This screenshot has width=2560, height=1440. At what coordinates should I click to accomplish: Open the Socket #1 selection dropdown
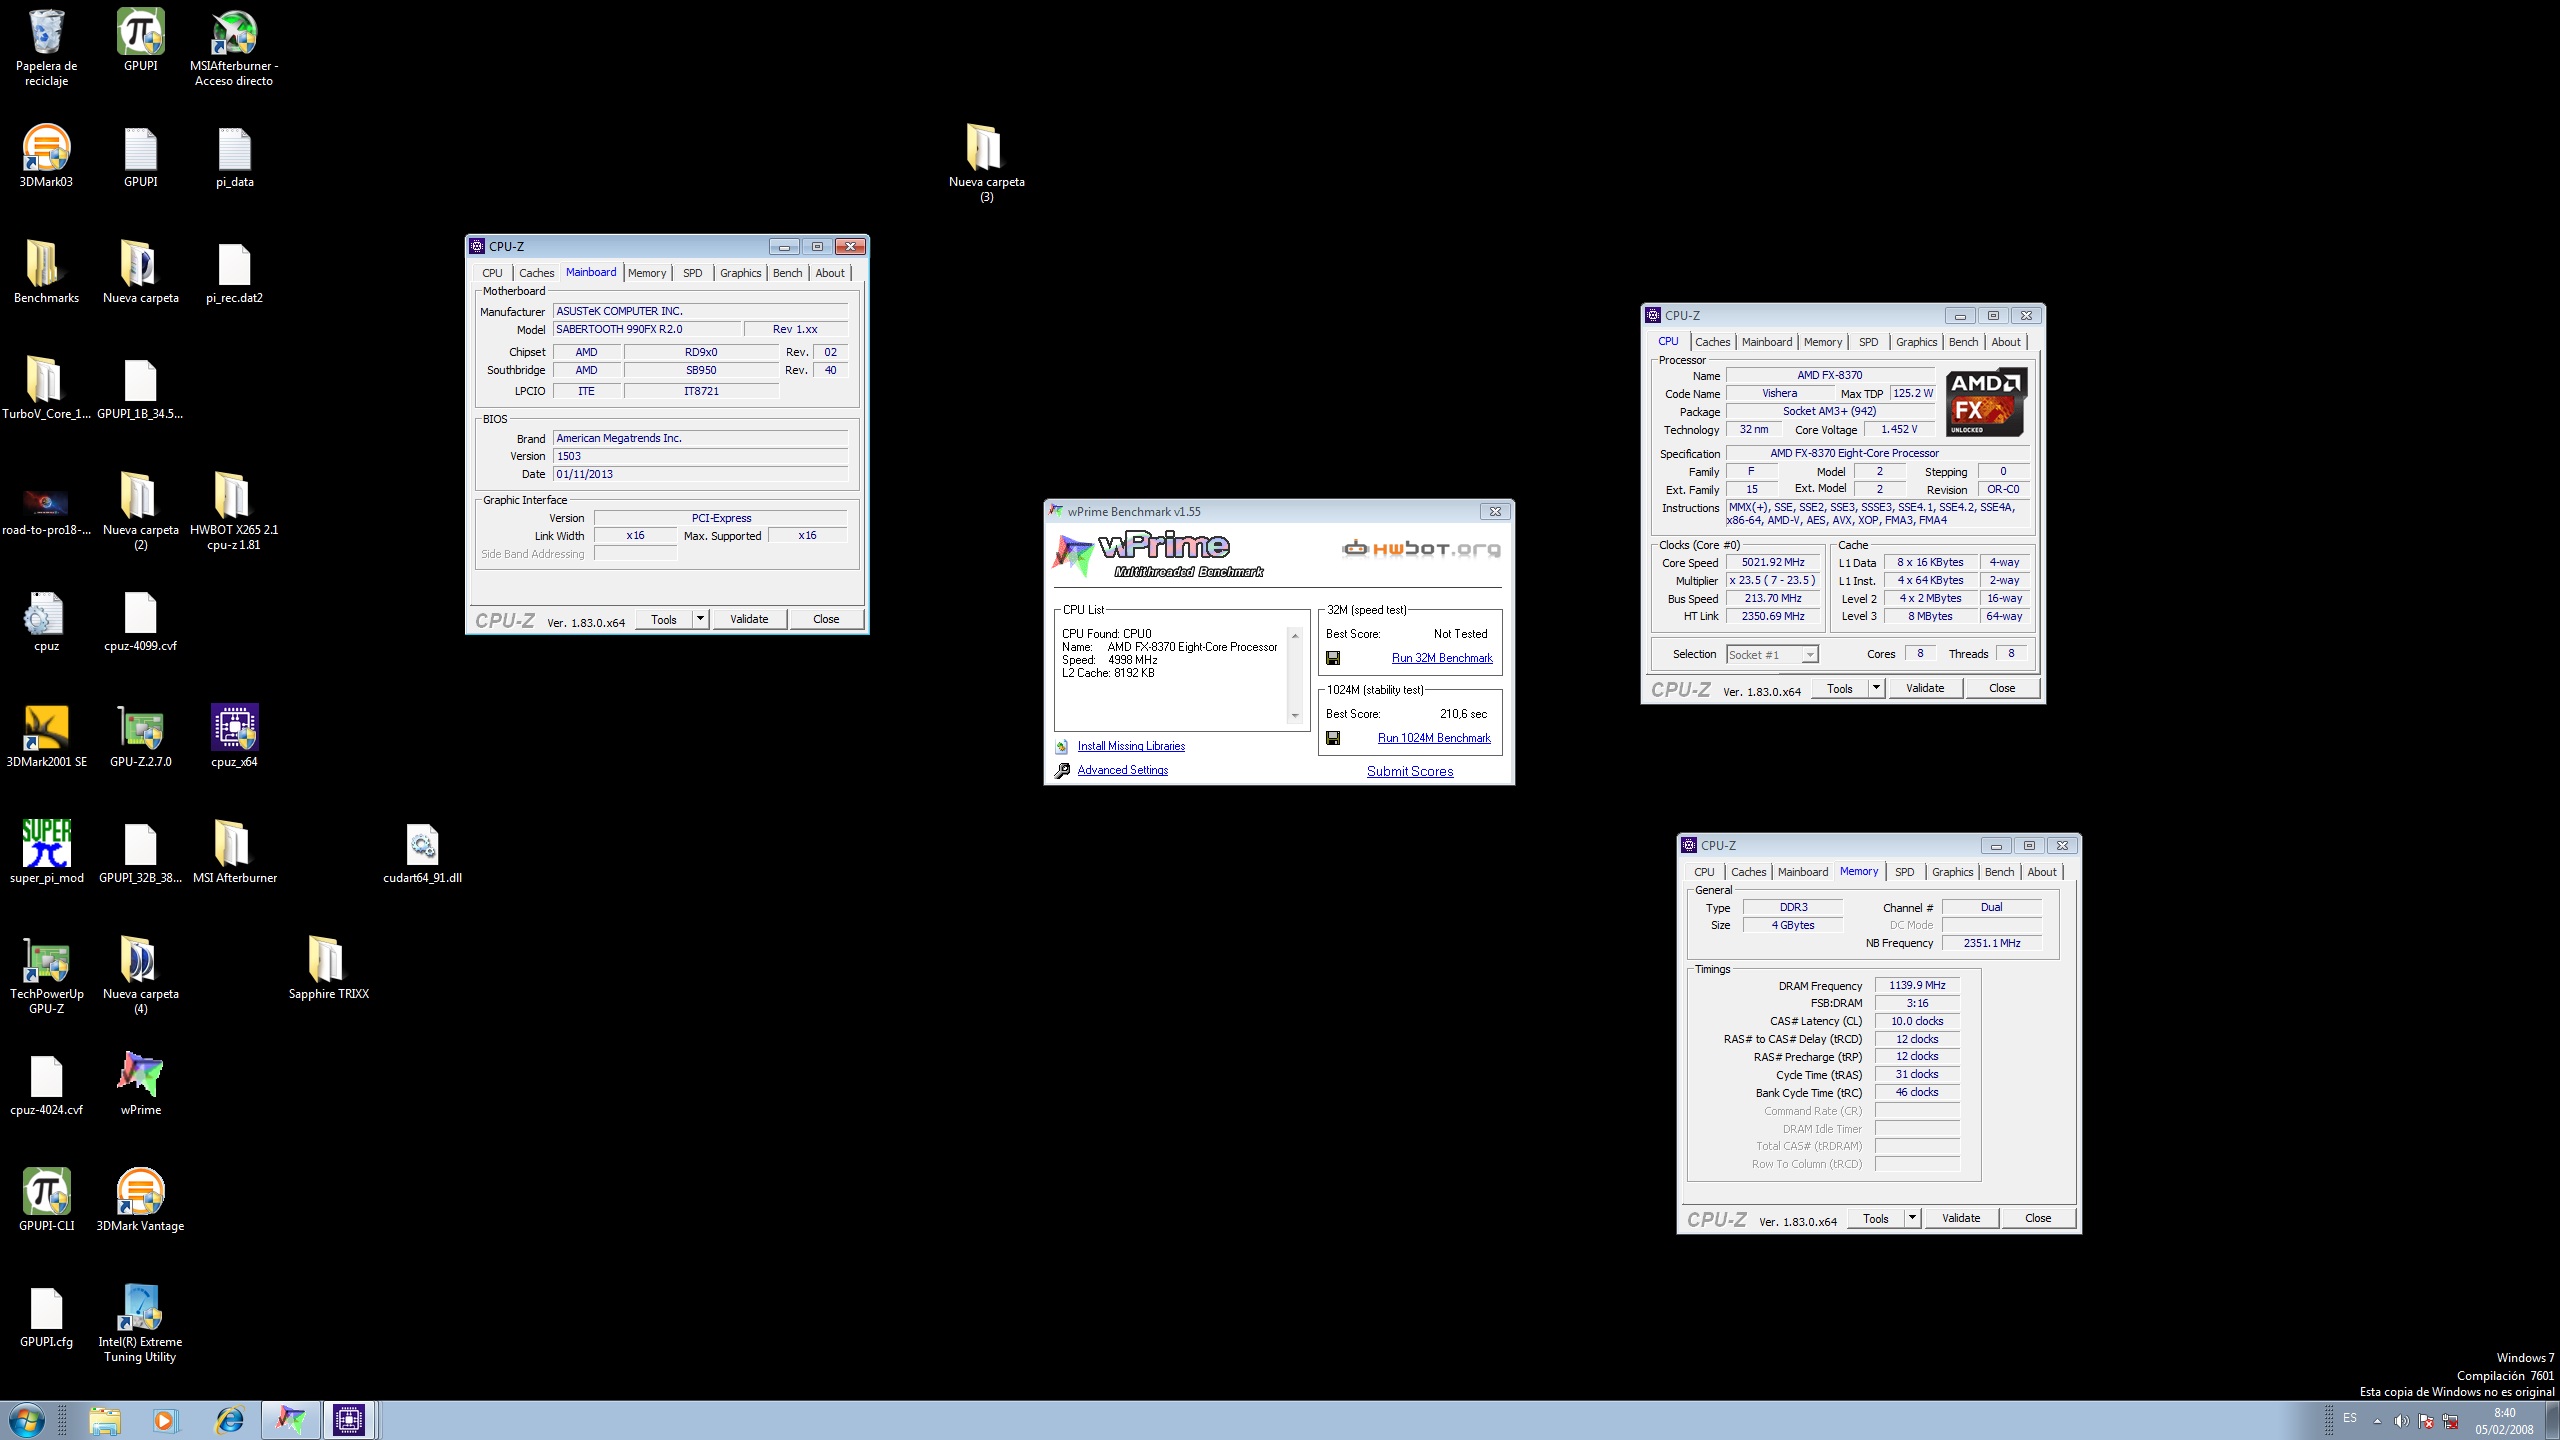(1772, 655)
